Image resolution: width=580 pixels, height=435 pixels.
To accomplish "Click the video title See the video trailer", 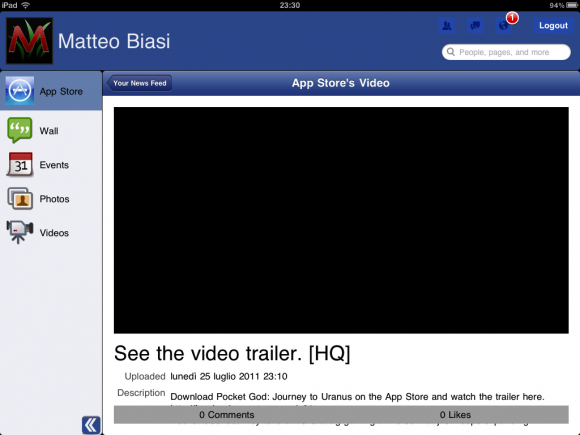I will [232, 353].
